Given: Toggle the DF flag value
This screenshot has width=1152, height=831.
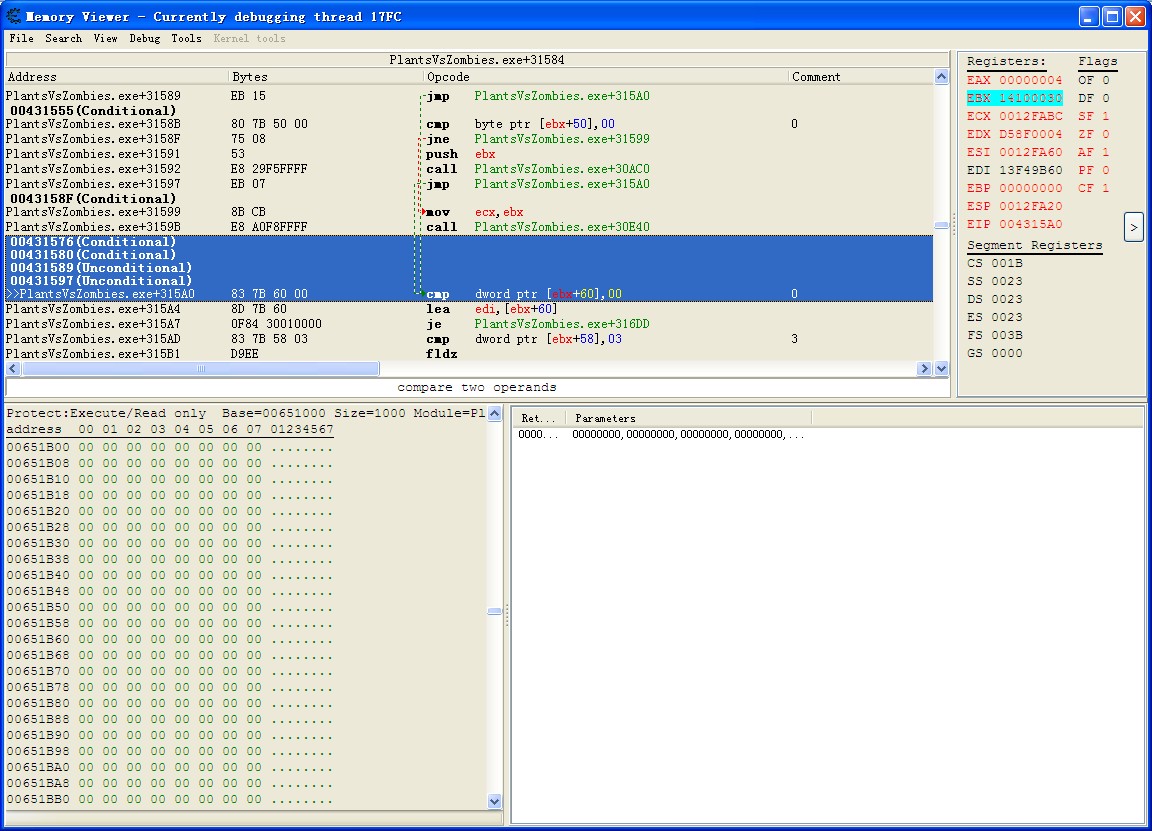Looking at the screenshot, I should pos(1093,98).
